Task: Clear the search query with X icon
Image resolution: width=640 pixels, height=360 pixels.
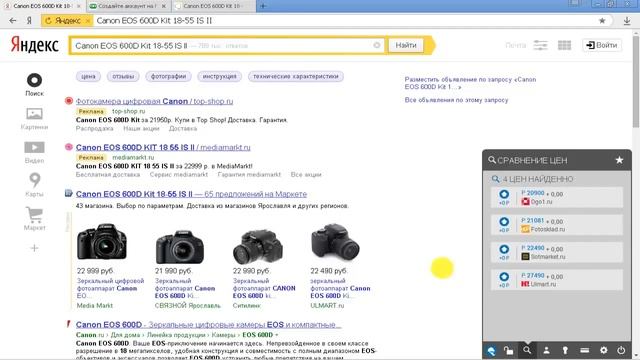Action: pyautogui.click(x=377, y=45)
